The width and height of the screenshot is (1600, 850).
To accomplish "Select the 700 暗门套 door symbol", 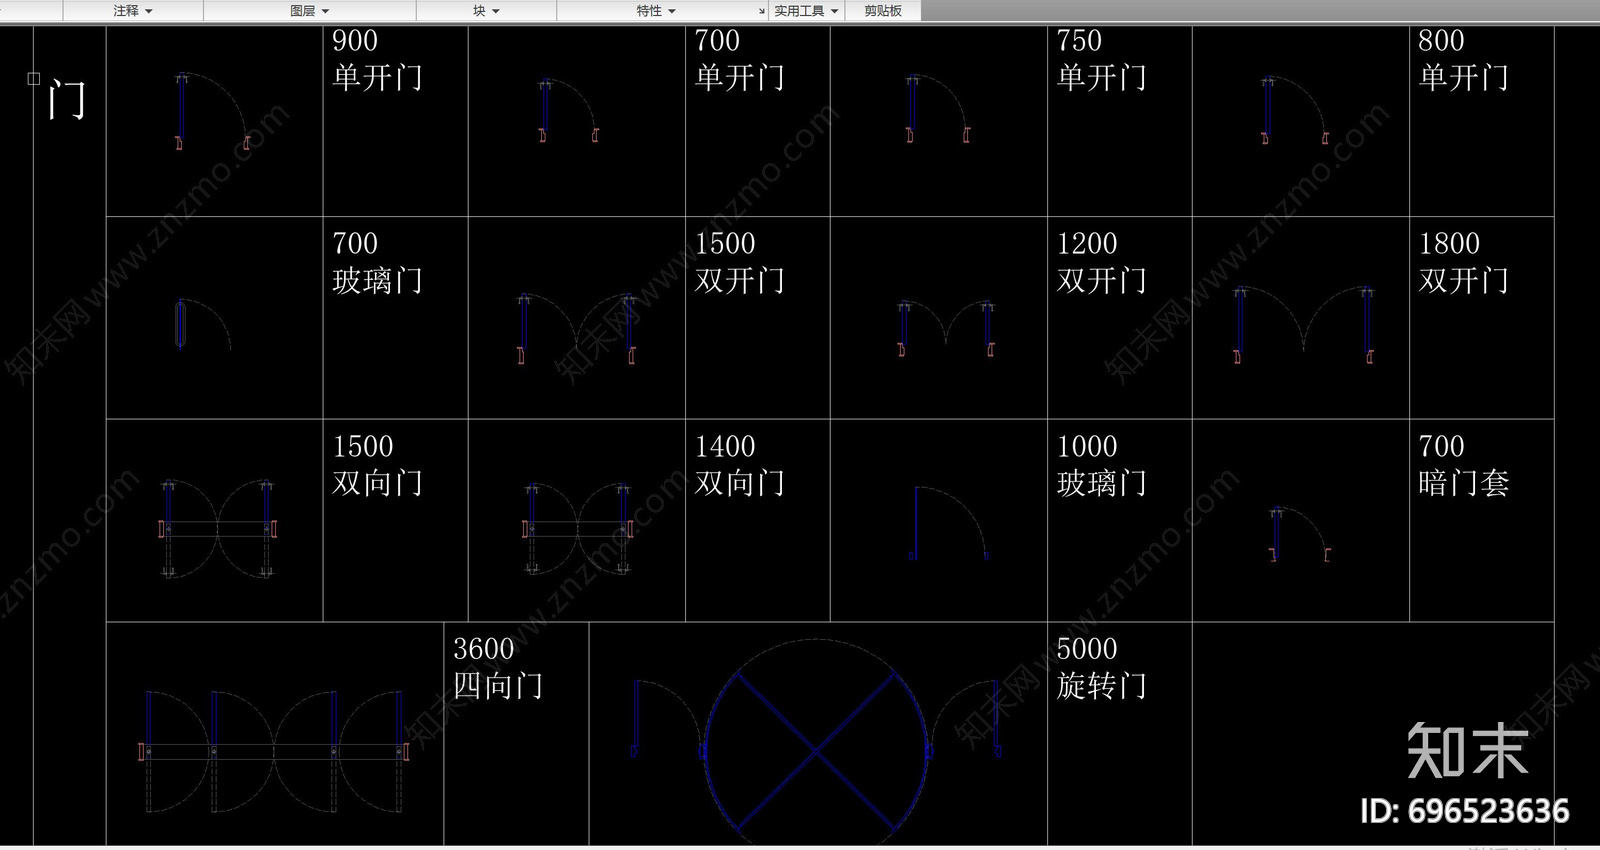I will (1300, 534).
